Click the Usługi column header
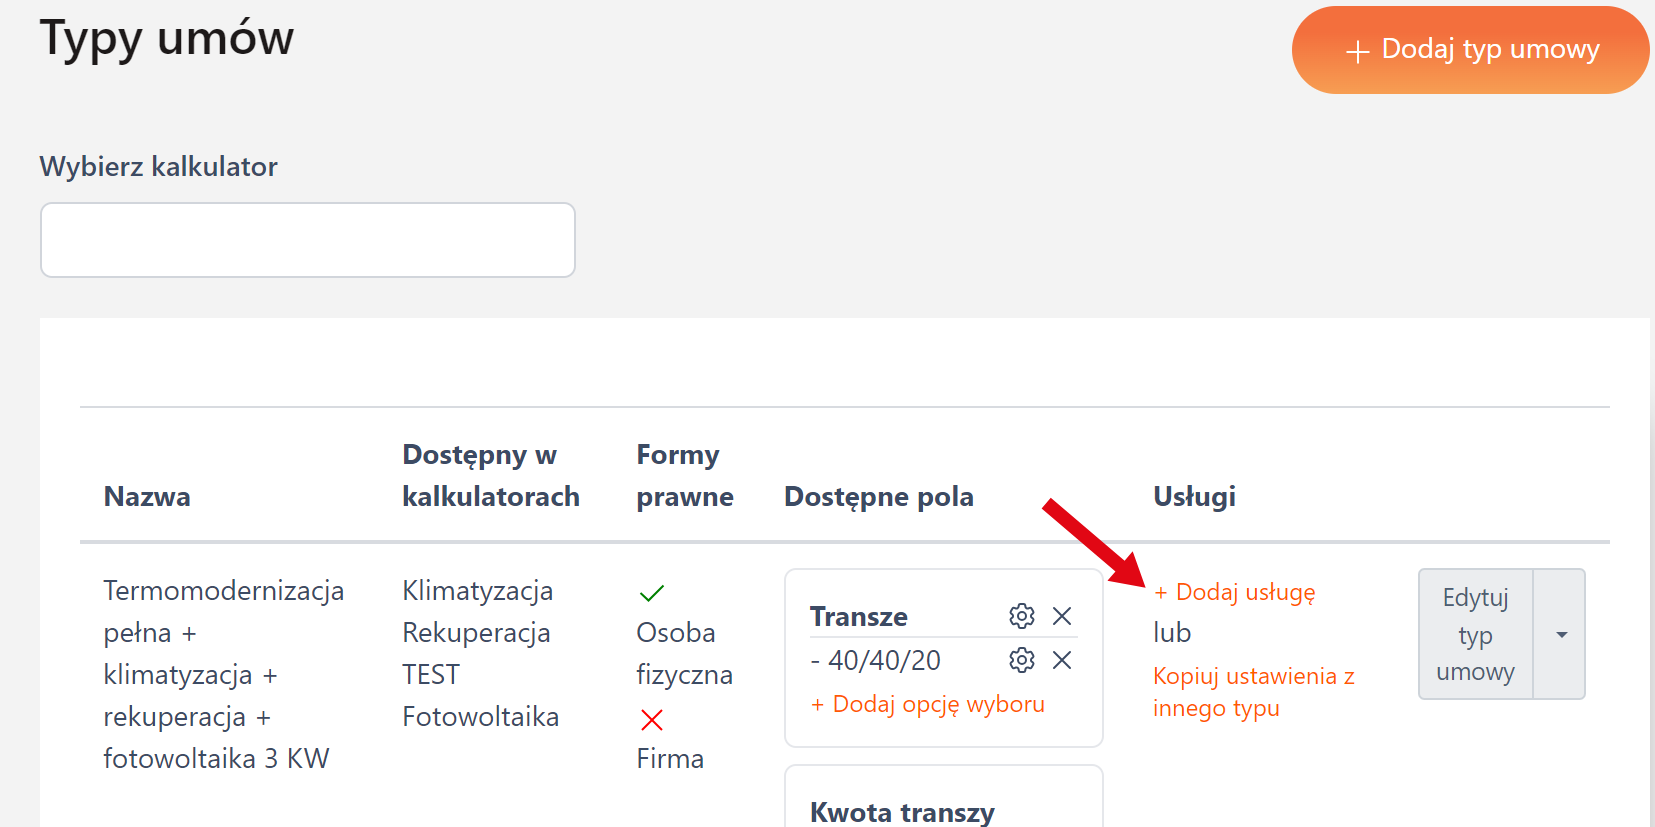Viewport: 1655px width, 827px height. pos(1194,497)
